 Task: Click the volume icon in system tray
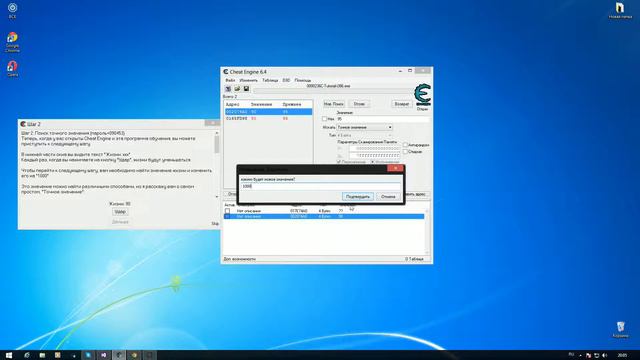point(604,355)
